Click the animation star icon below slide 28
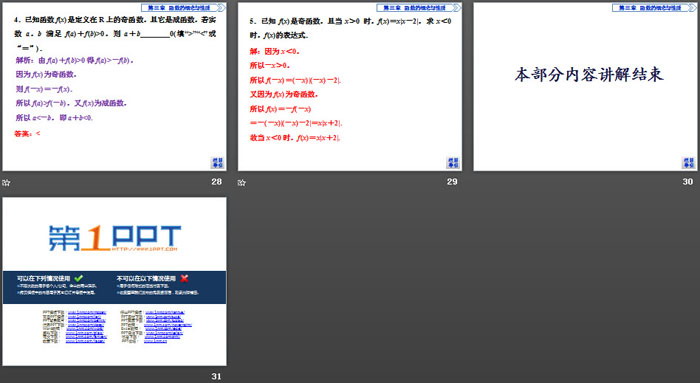This screenshot has width=700, height=383. pos(6,183)
